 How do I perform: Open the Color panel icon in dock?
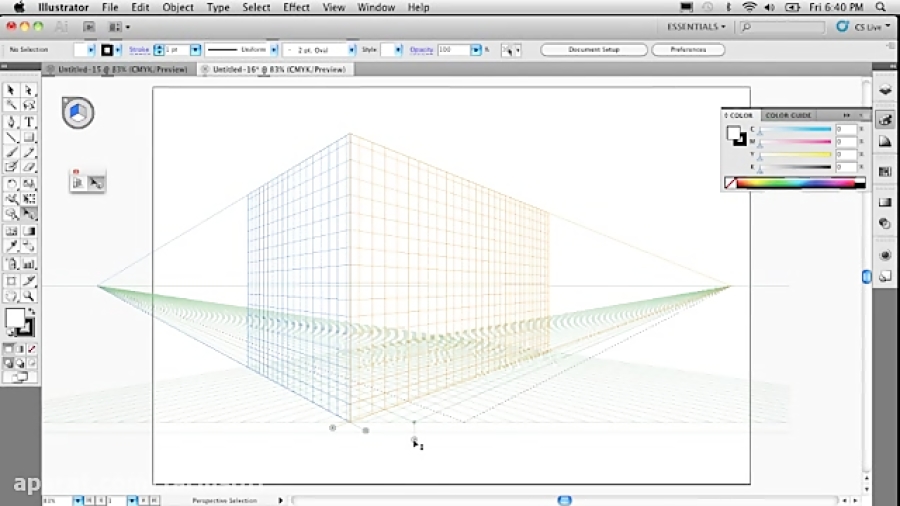[885, 120]
